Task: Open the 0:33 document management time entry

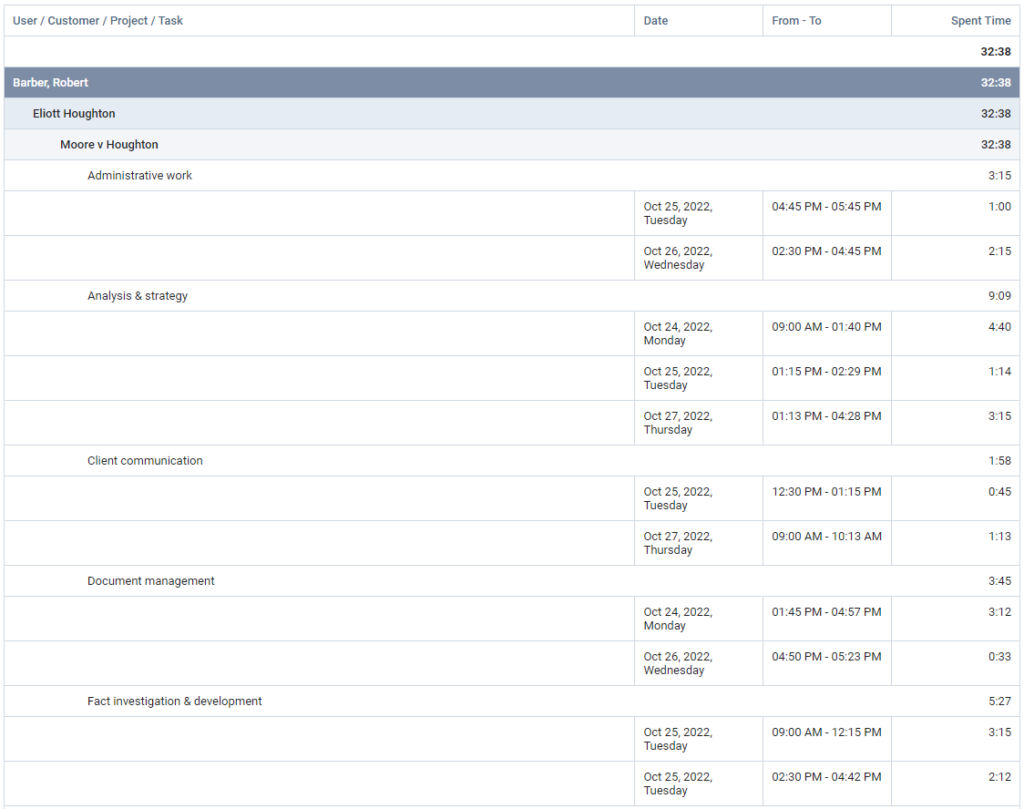Action: pos(1001,656)
